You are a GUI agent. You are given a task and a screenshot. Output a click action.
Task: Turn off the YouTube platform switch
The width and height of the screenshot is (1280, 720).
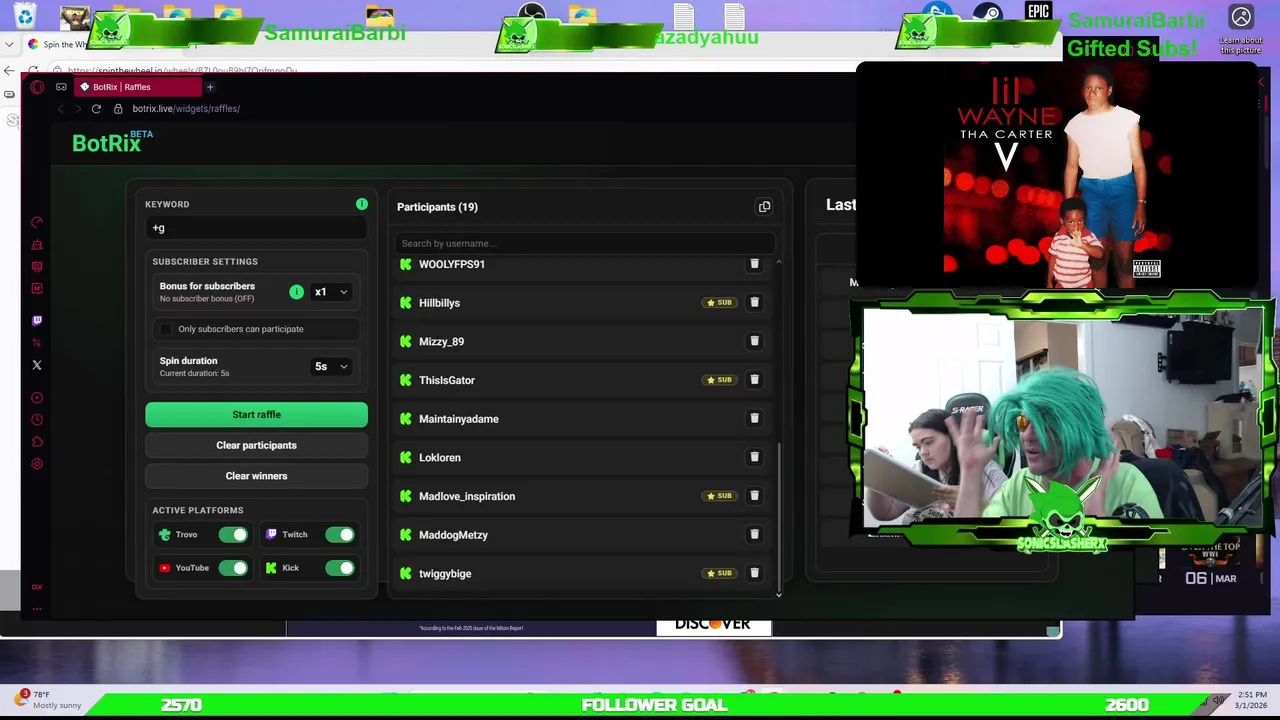click(233, 568)
